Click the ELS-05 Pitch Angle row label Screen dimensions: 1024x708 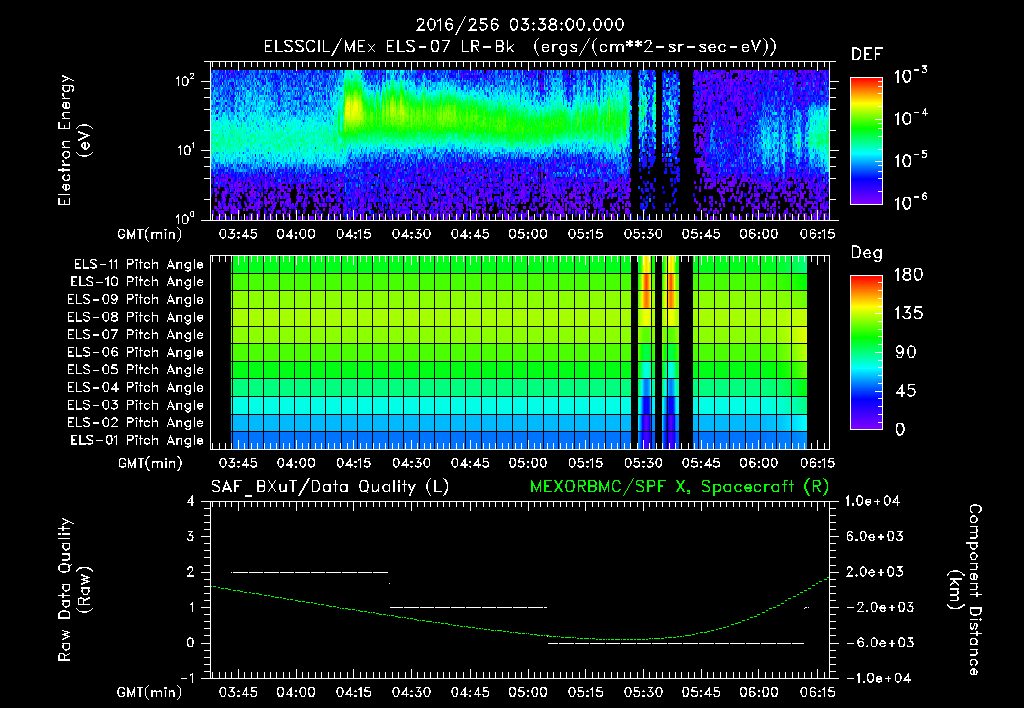pyautogui.click(x=135, y=370)
